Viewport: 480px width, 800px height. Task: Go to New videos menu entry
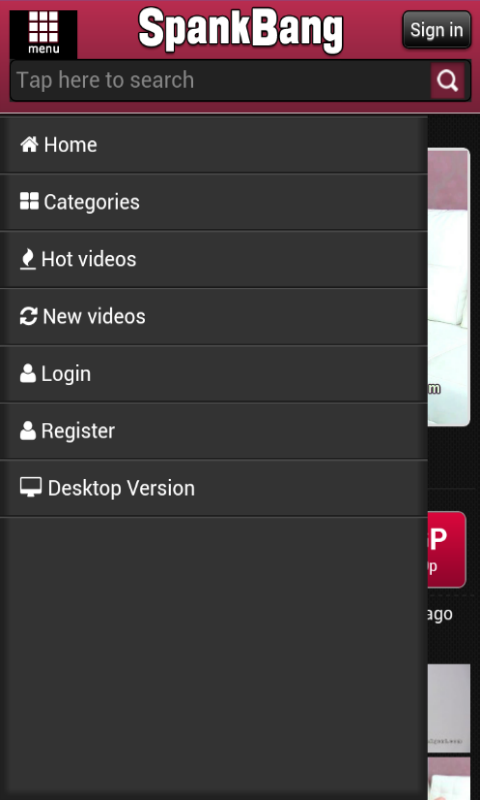214,317
